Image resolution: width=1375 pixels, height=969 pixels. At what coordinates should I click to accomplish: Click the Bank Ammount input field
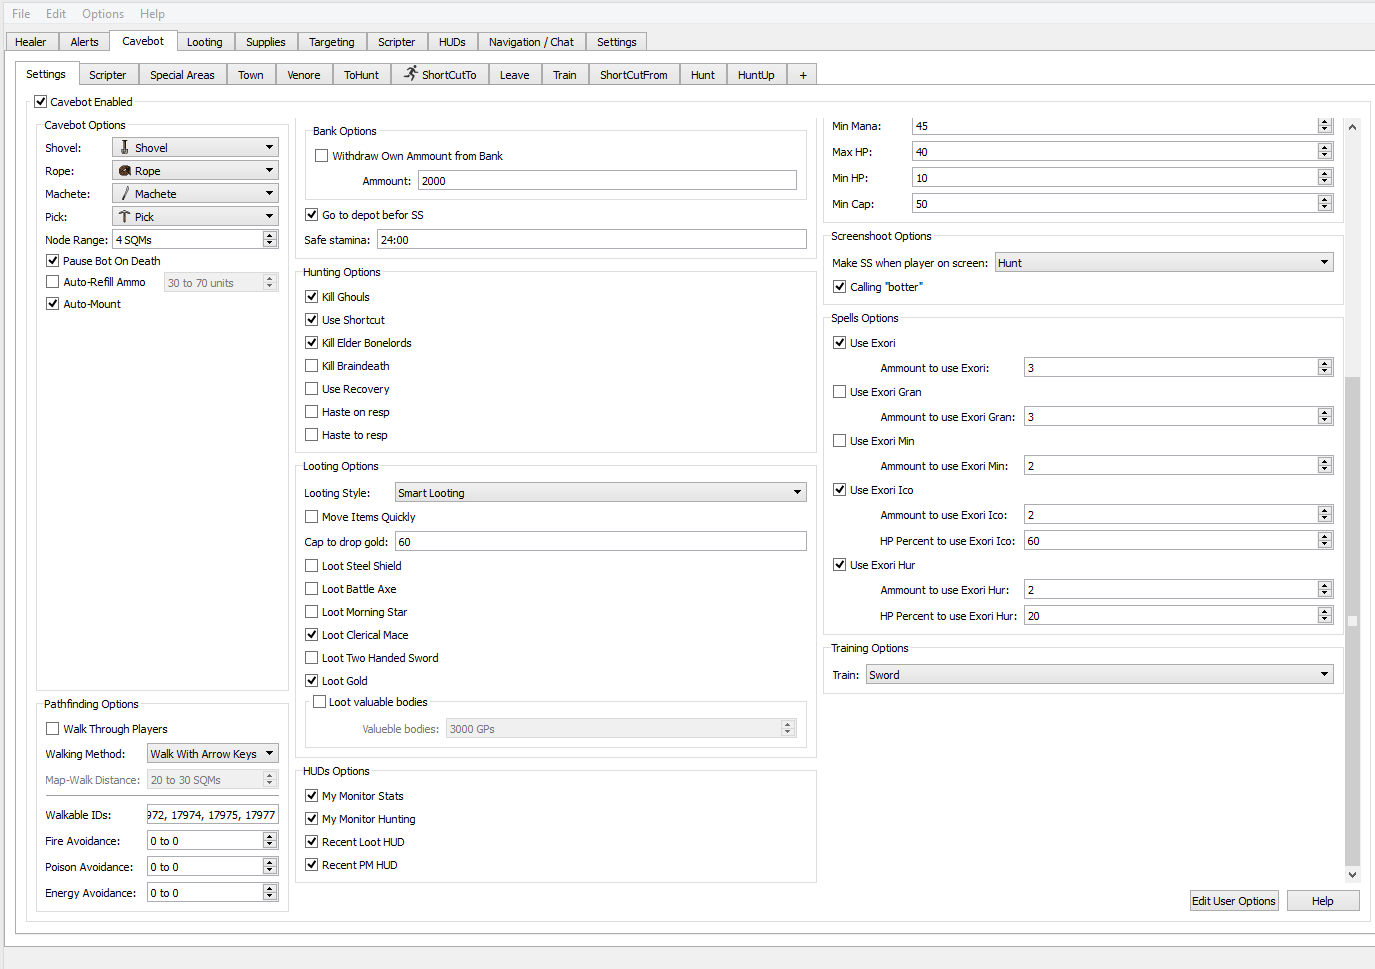click(607, 181)
